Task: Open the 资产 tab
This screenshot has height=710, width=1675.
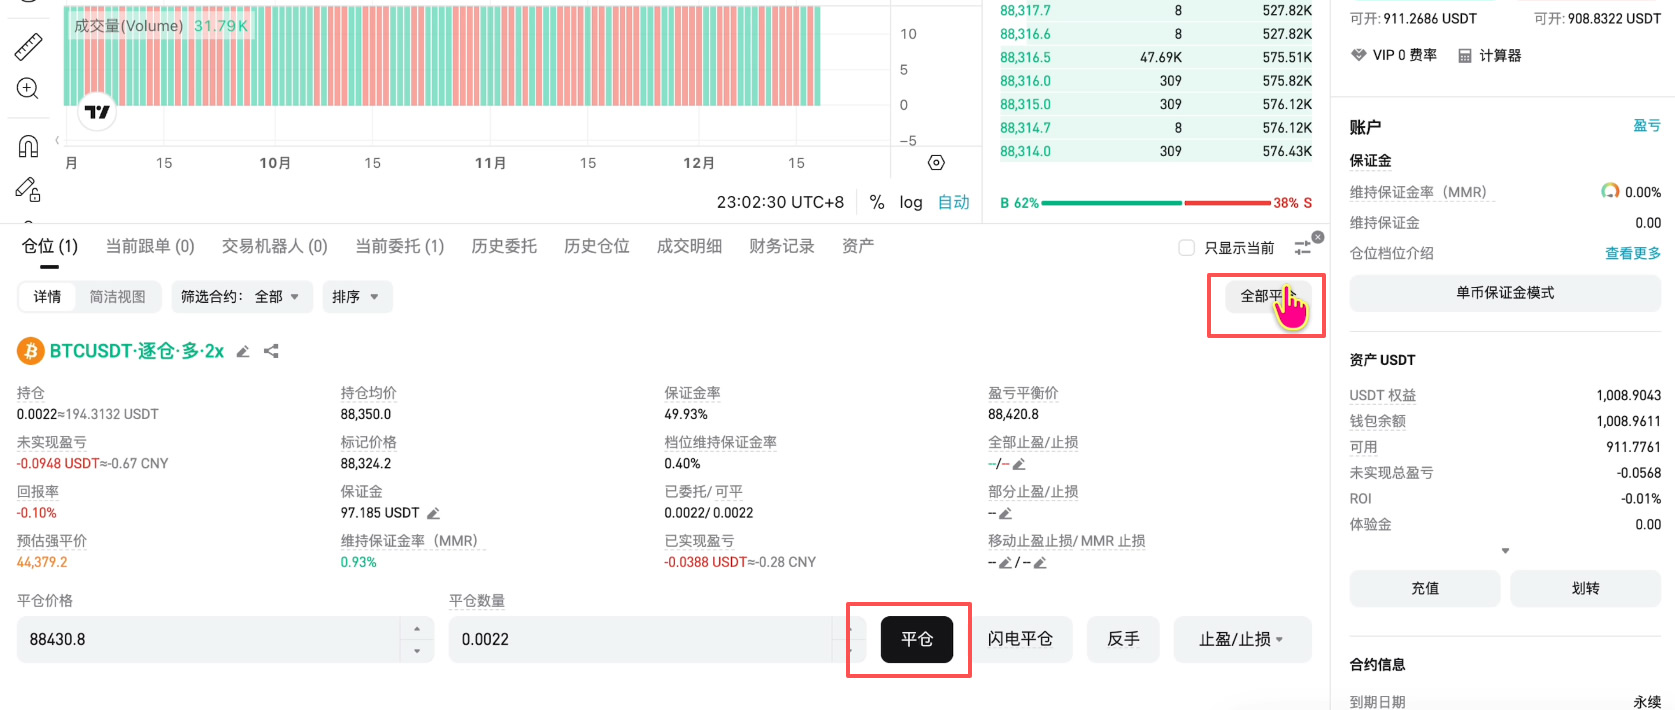Action: tap(858, 246)
